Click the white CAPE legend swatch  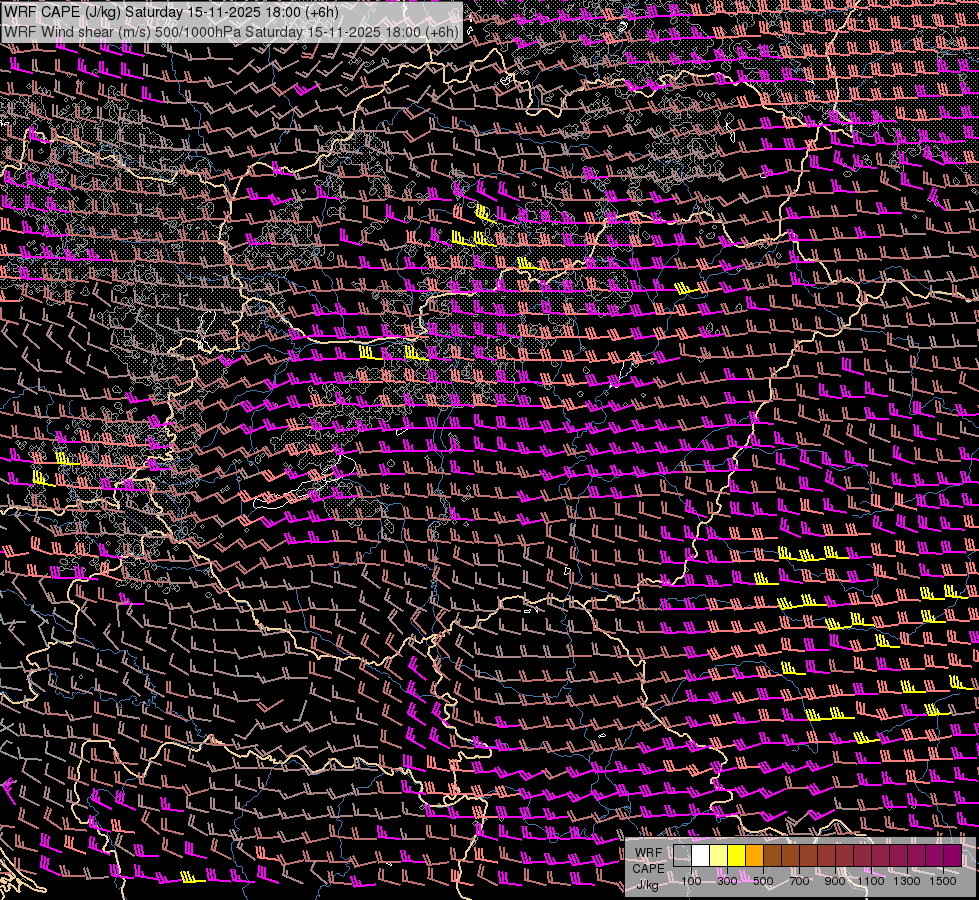pos(700,856)
